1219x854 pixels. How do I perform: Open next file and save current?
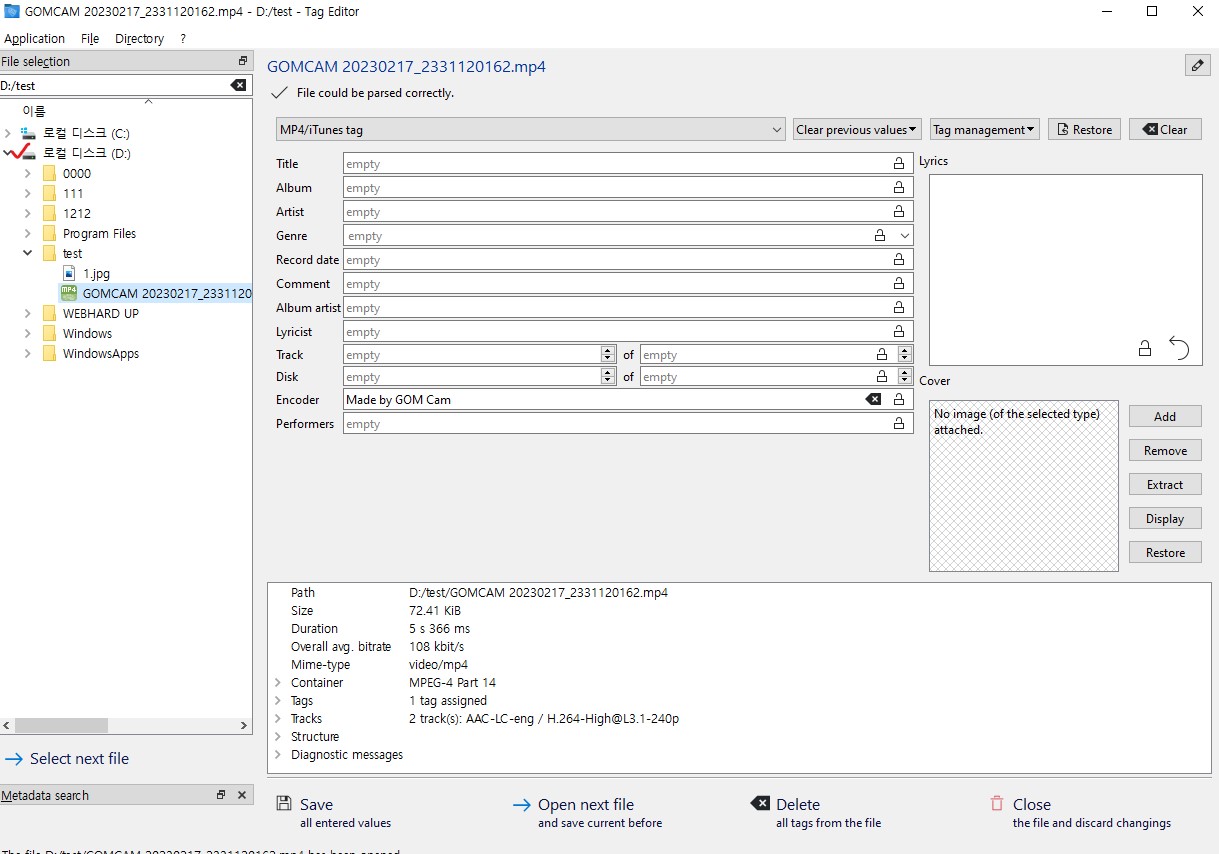click(x=587, y=812)
